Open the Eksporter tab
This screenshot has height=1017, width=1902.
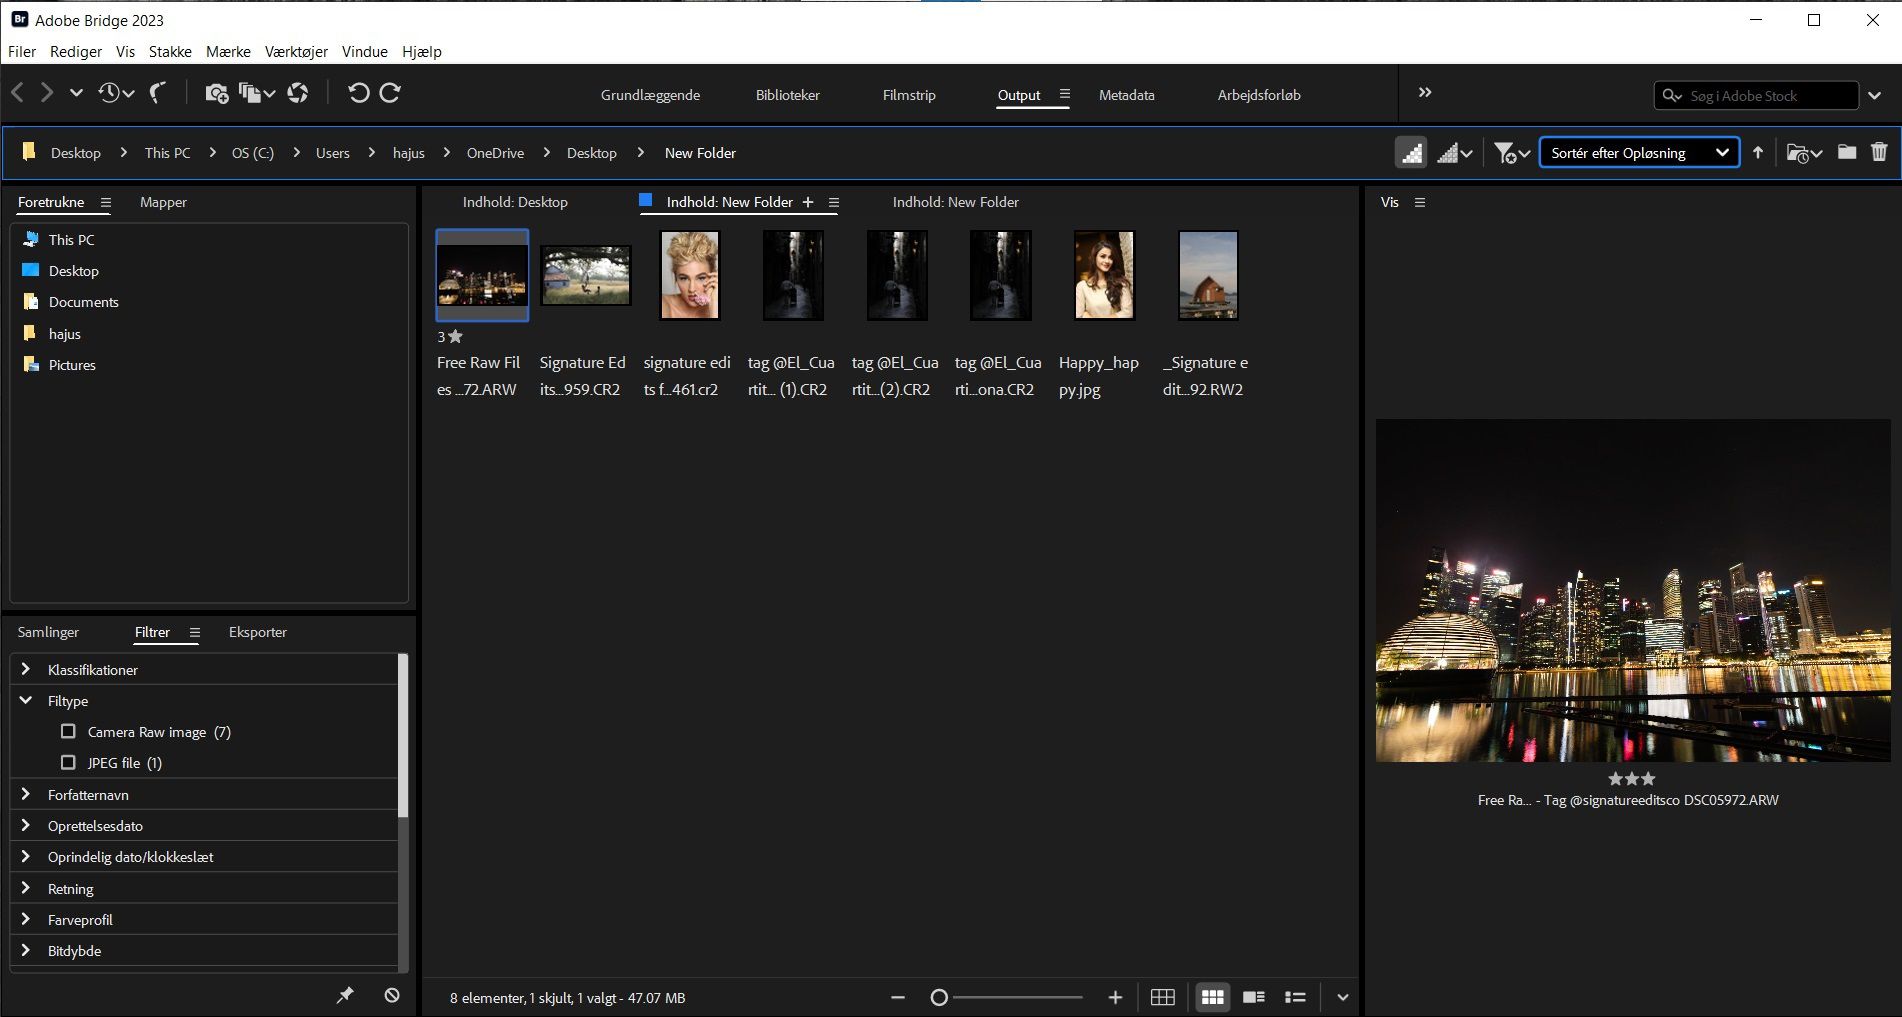tap(257, 632)
